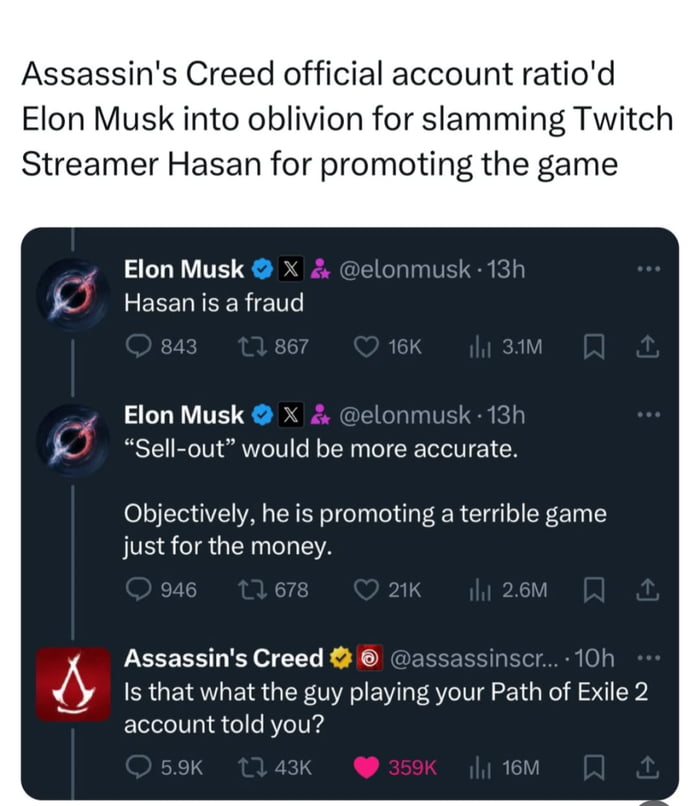Open more options on the Sell-out tweet
The image size is (700, 806).
point(648,414)
